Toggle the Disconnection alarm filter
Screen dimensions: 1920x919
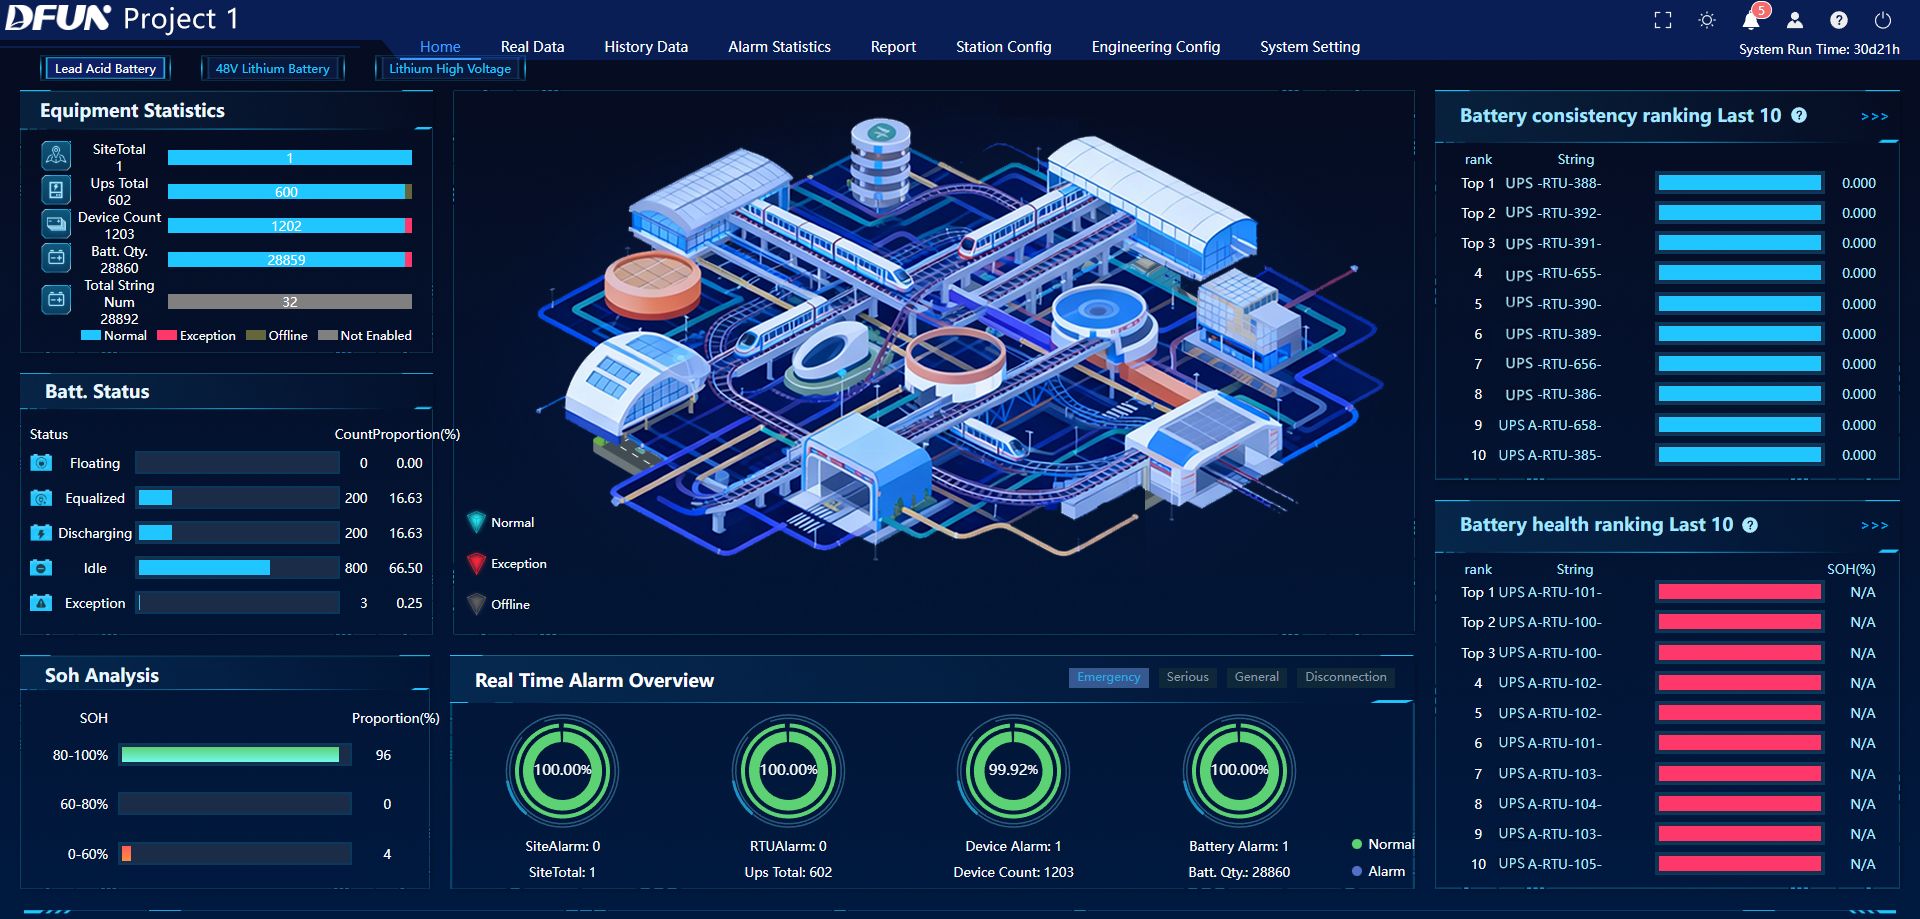tap(1345, 677)
